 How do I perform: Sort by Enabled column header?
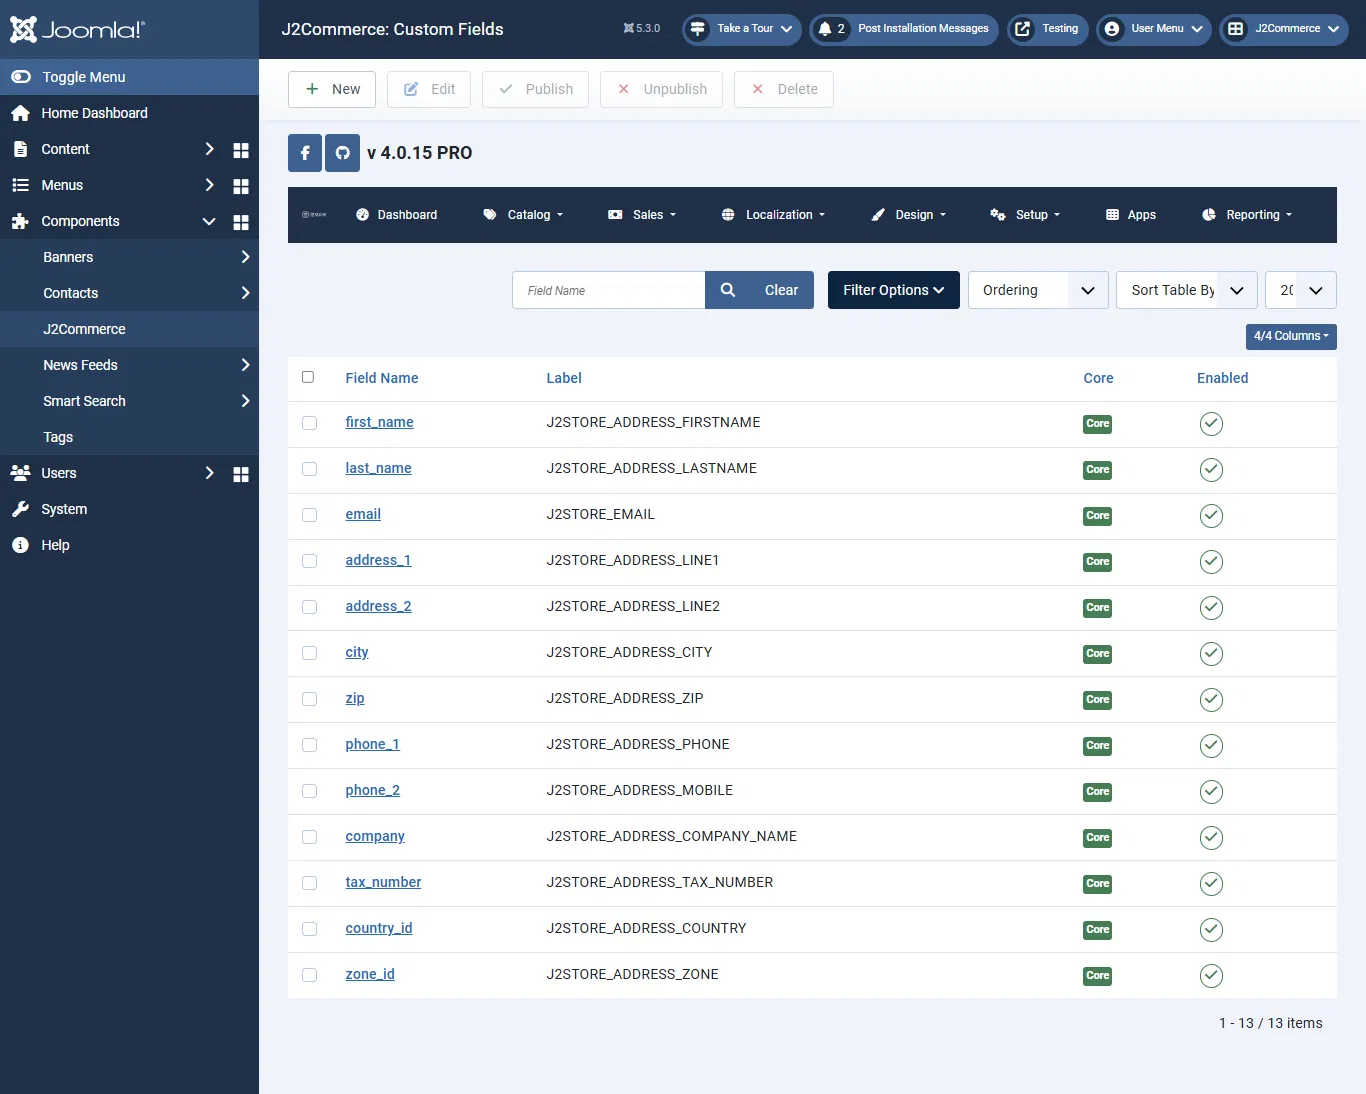pyautogui.click(x=1222, y=378)
